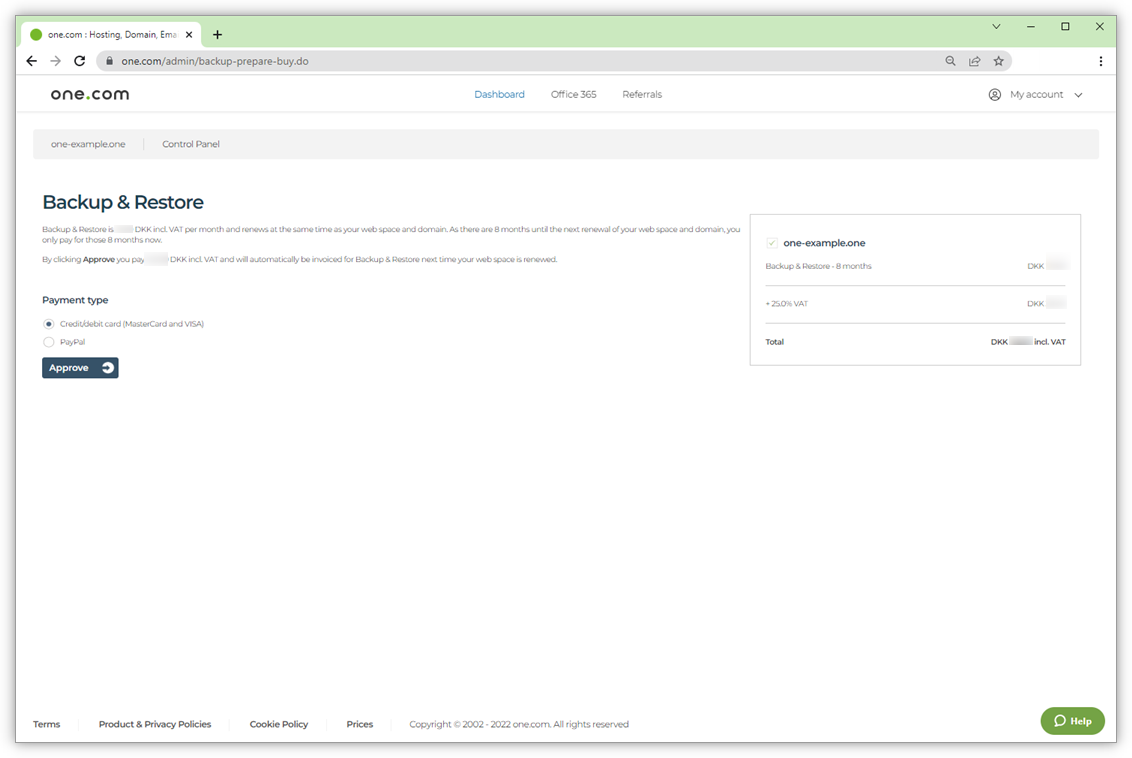The height and width of the screenshot is (758, 1132).
Task: Bookmark this page with star icon
Action: pos(998,61)
